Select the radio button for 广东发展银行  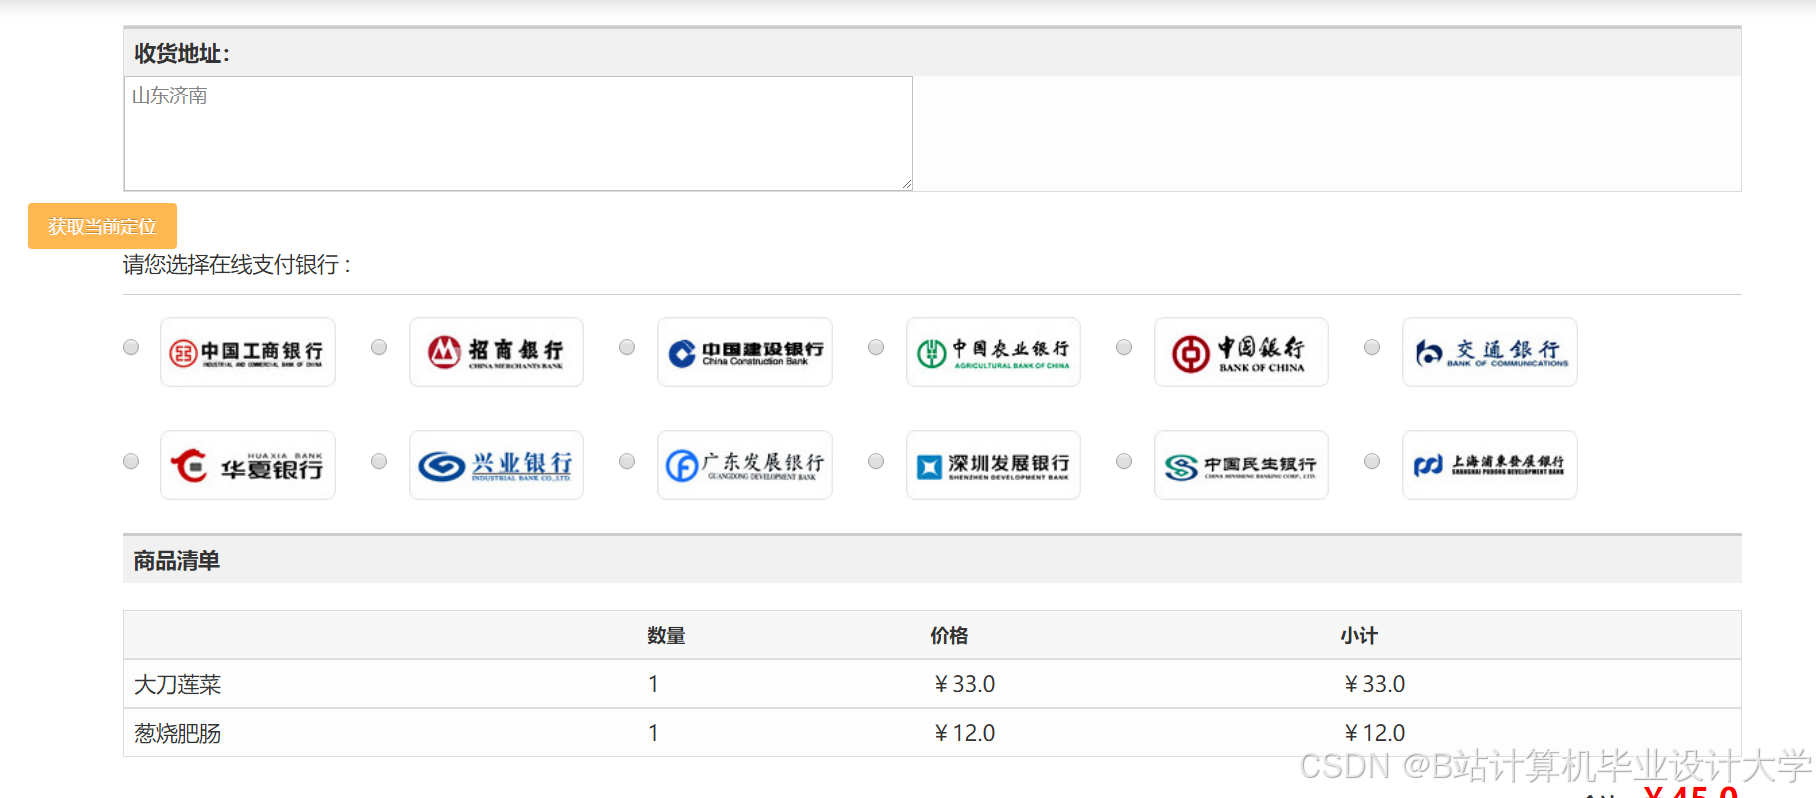click(627, 461)
